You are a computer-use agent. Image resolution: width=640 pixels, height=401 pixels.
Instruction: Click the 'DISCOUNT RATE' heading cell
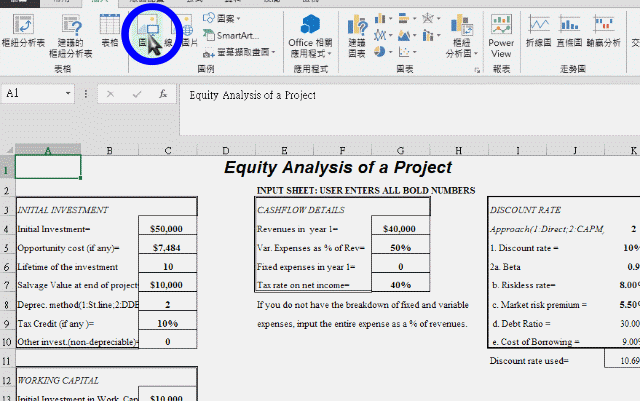[525, 210]
